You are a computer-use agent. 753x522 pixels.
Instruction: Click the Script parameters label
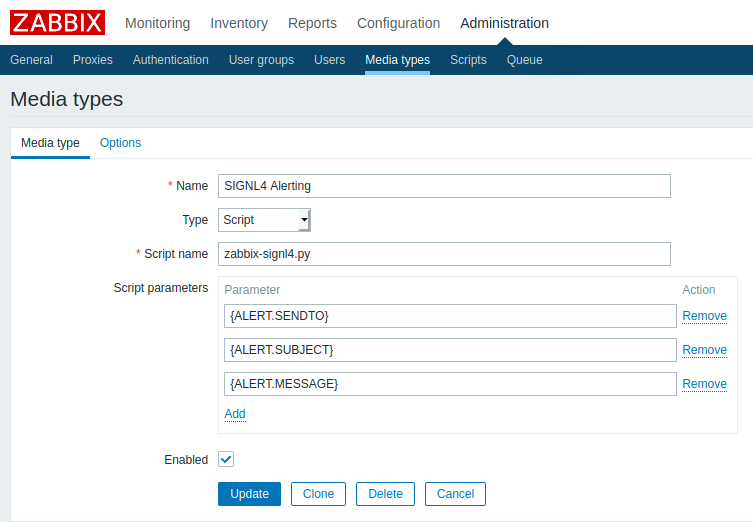[161, 288]
